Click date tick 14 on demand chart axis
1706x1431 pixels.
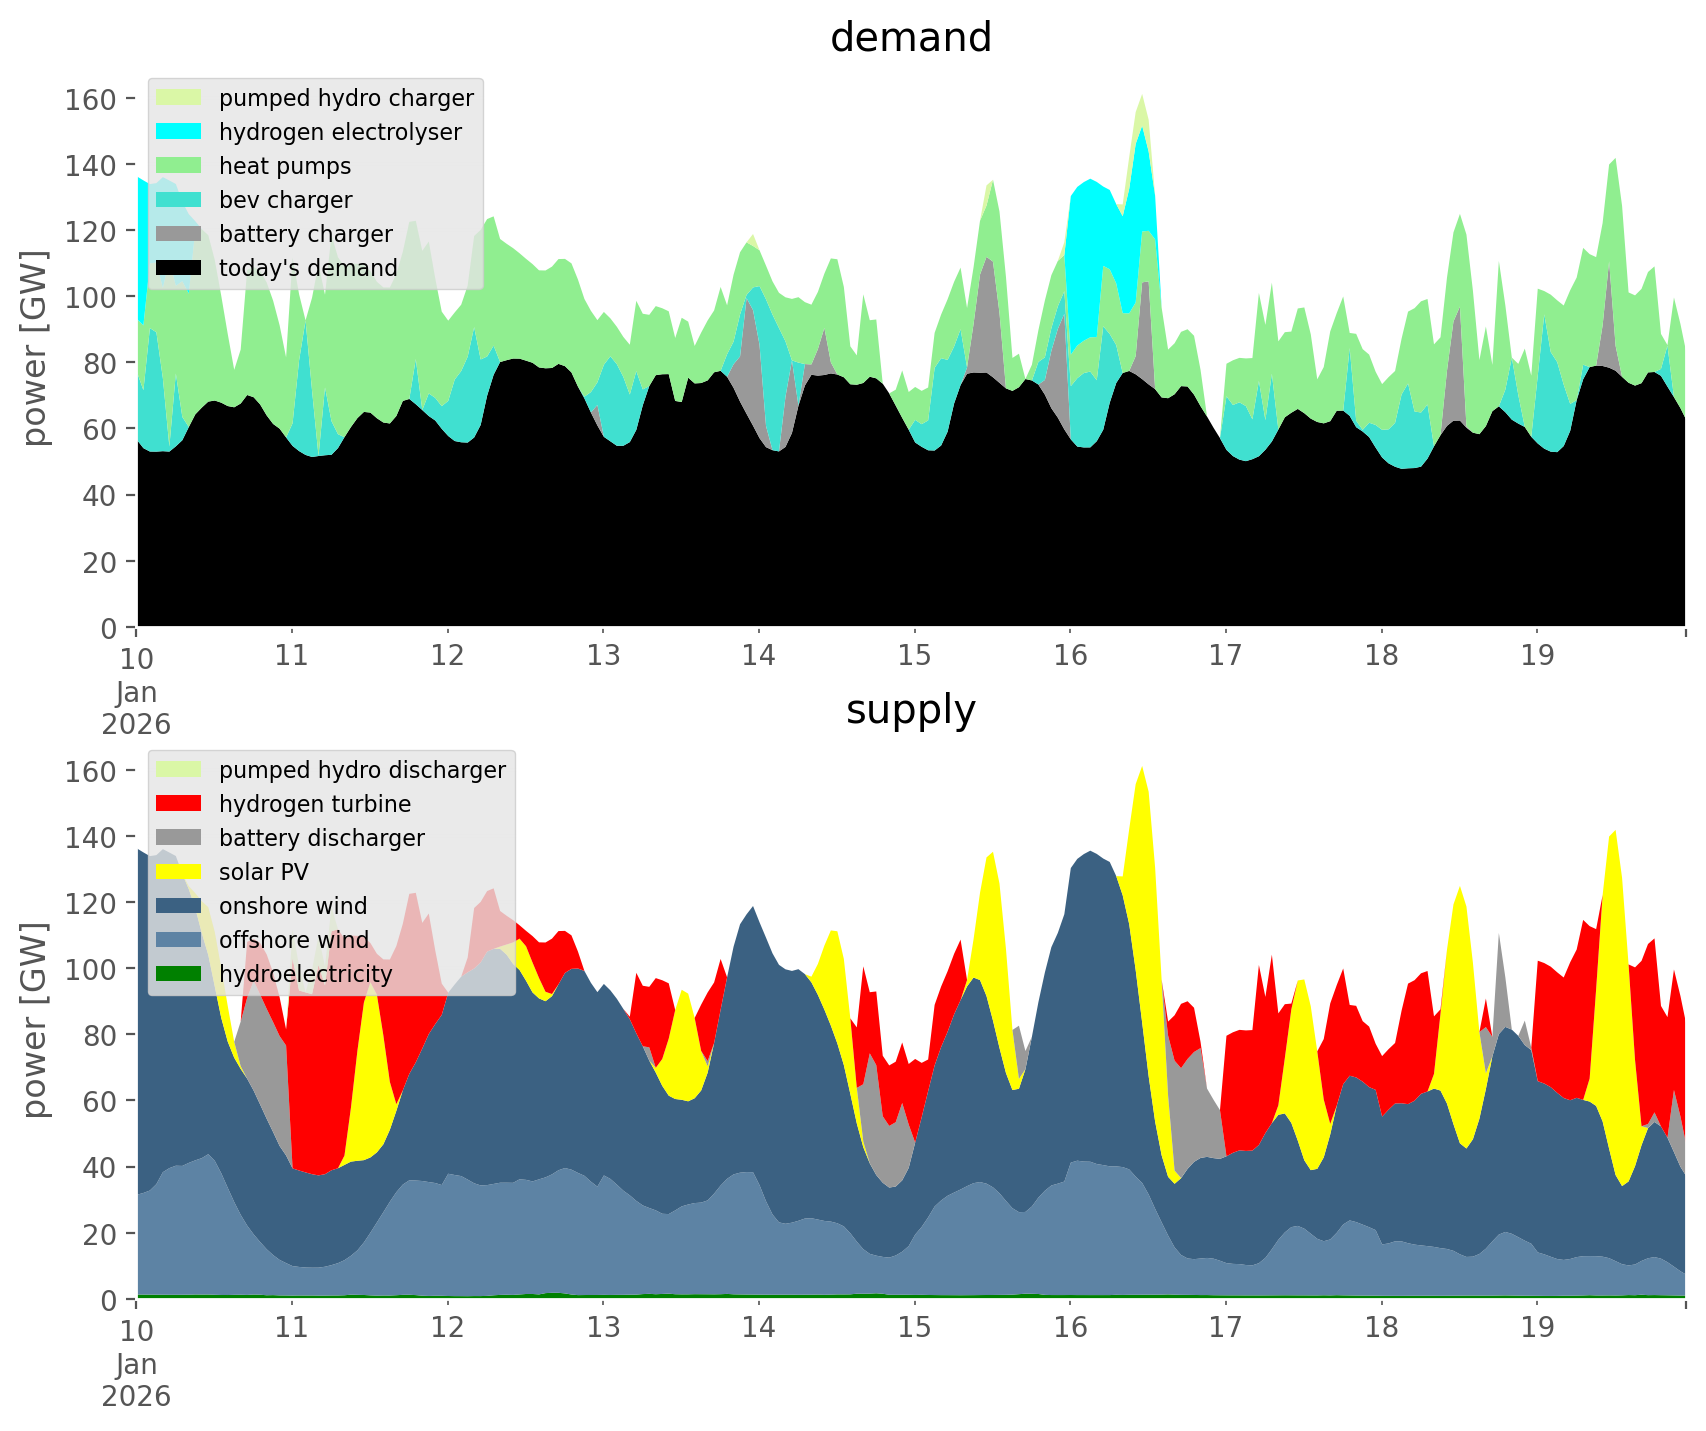[758, 656]
